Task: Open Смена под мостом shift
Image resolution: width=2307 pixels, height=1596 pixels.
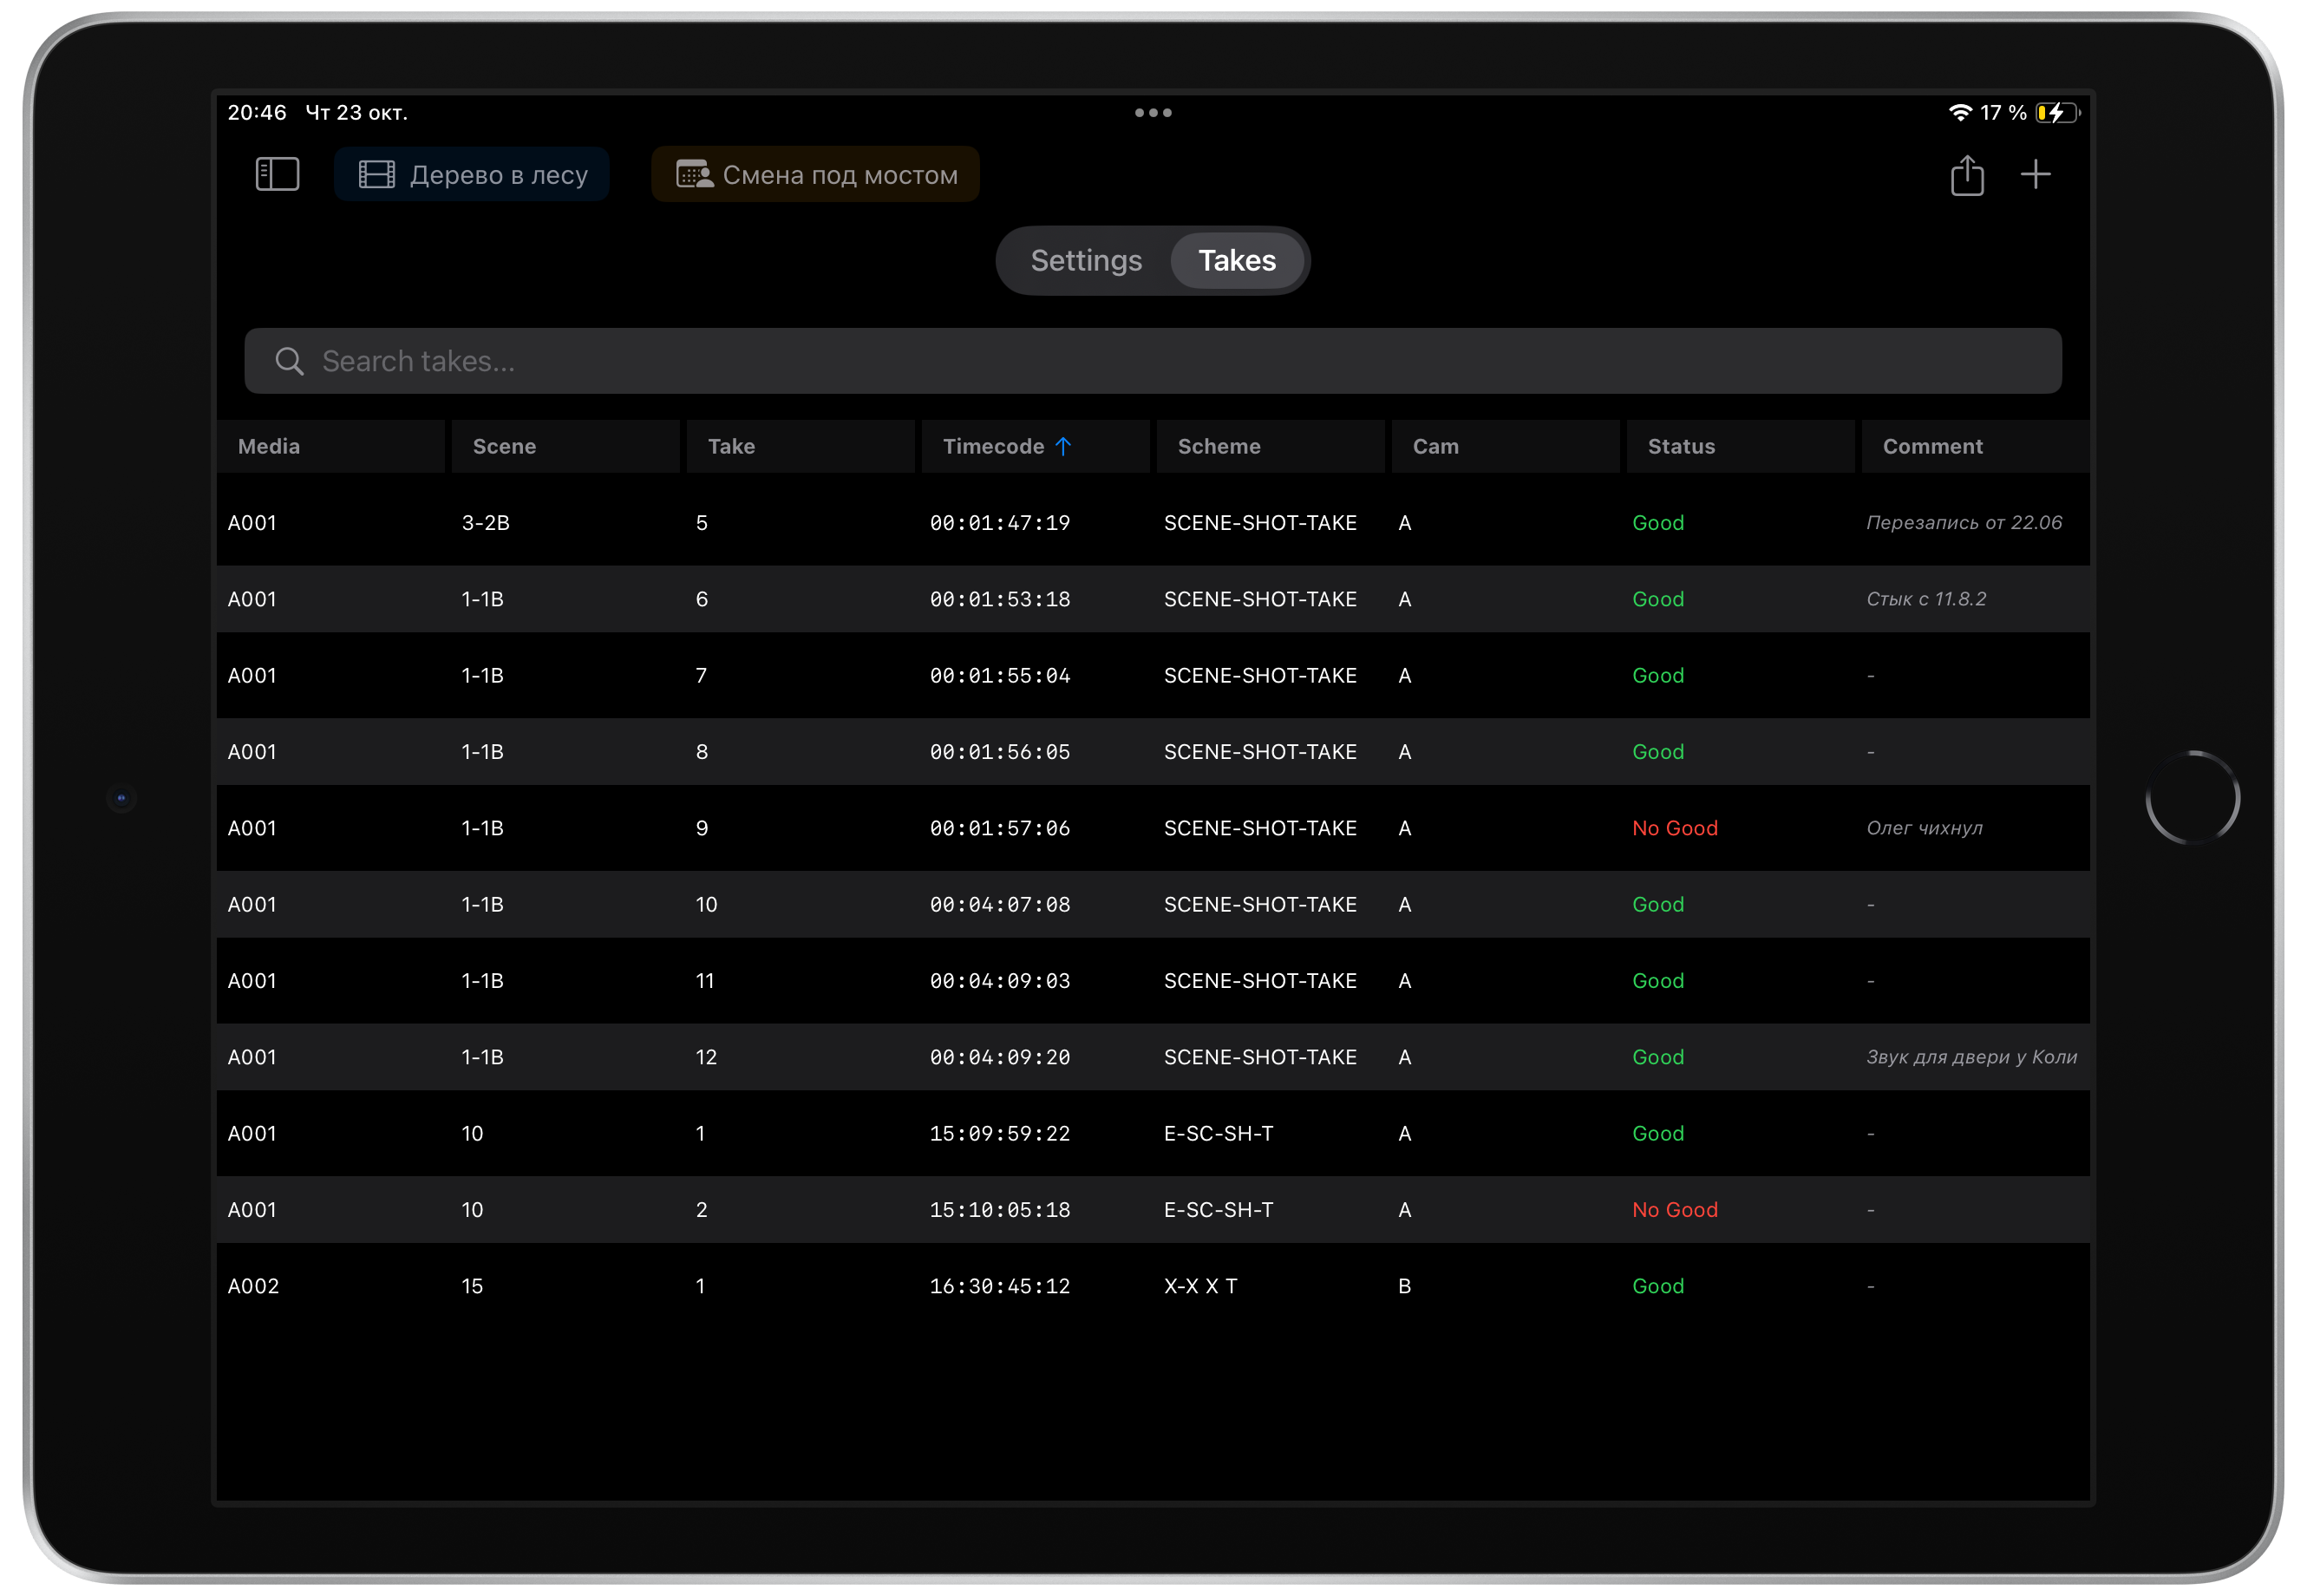Action: click(x=839, y=175)
